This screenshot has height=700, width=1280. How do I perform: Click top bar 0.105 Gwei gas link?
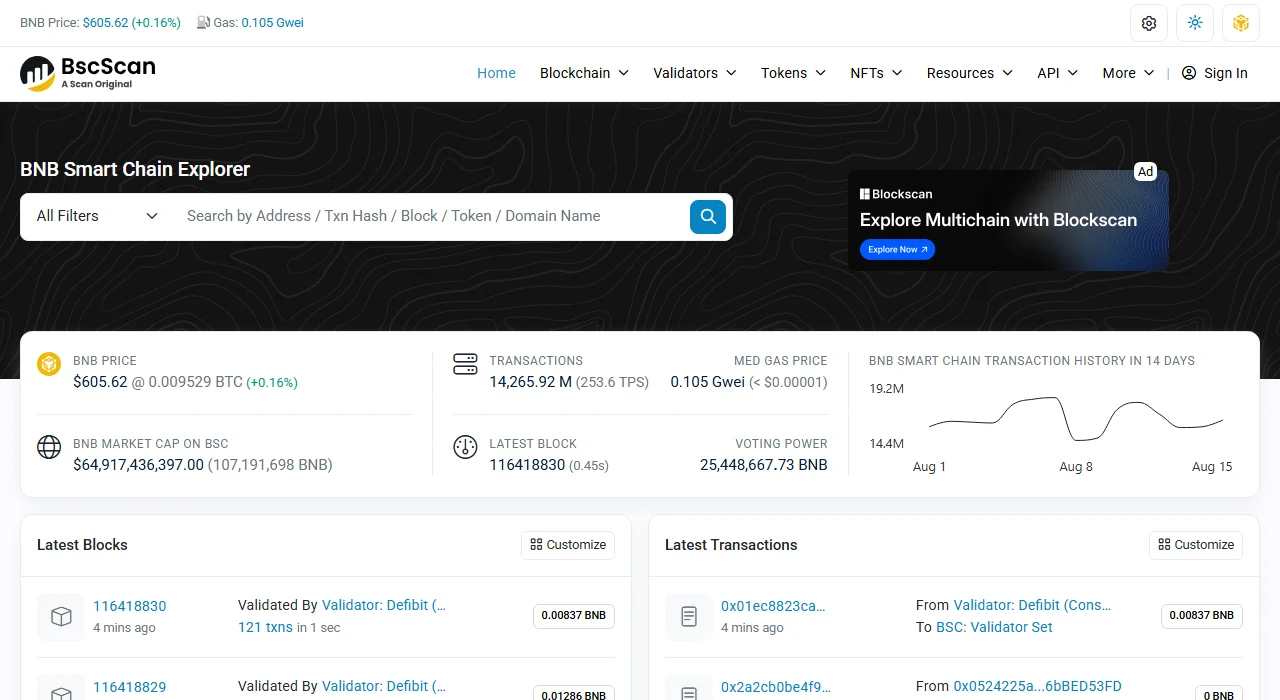[x=272, y=22]
